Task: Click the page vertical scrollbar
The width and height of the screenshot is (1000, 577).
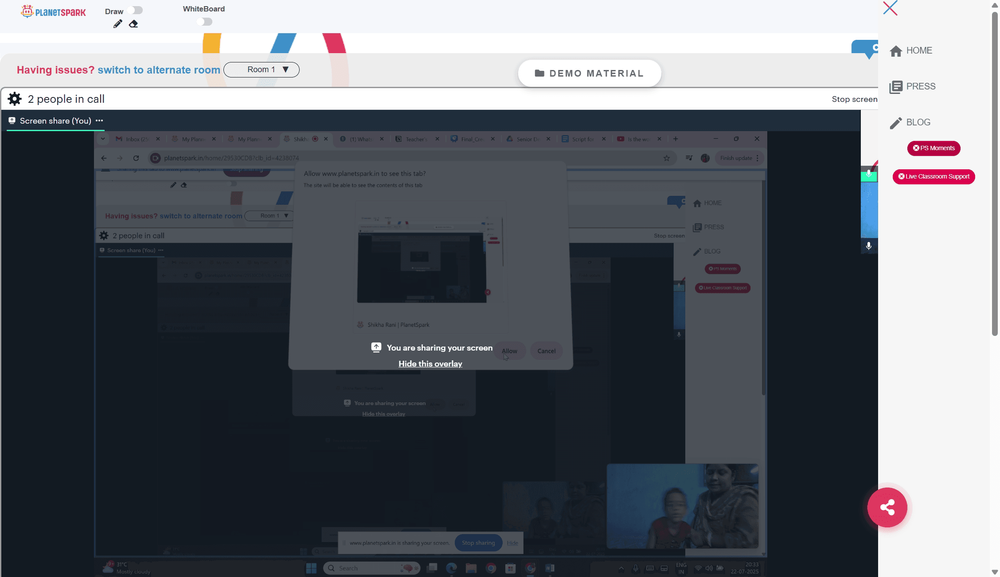Action: (995, 172)
